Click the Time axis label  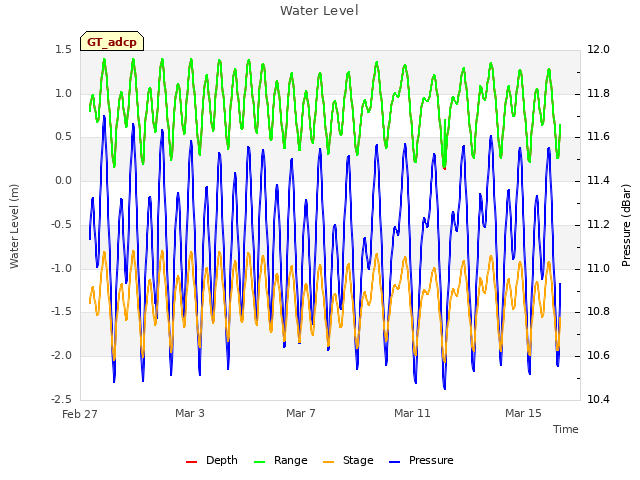(x=566, y=429)
